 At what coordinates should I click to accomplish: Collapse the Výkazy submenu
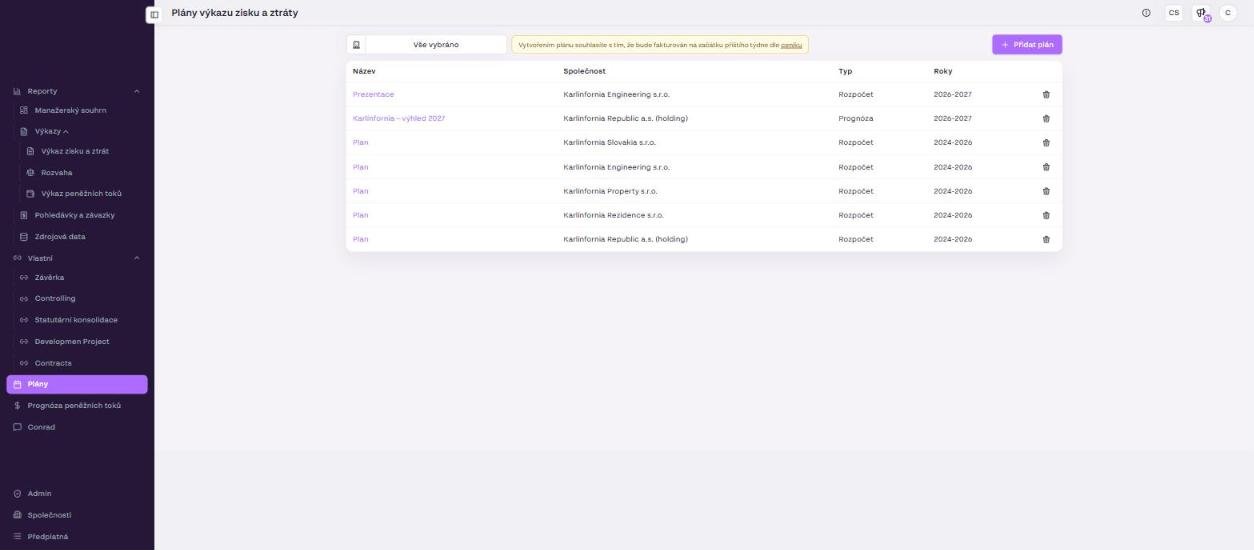pos(66,131)
